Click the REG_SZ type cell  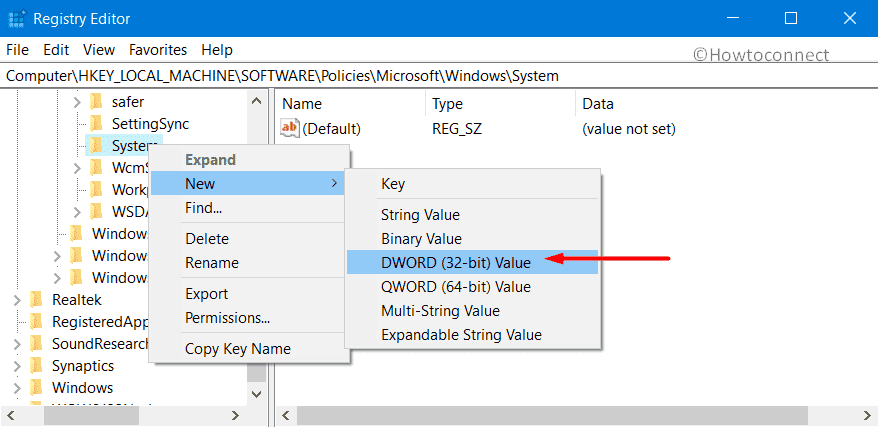[x=457, y=129]
